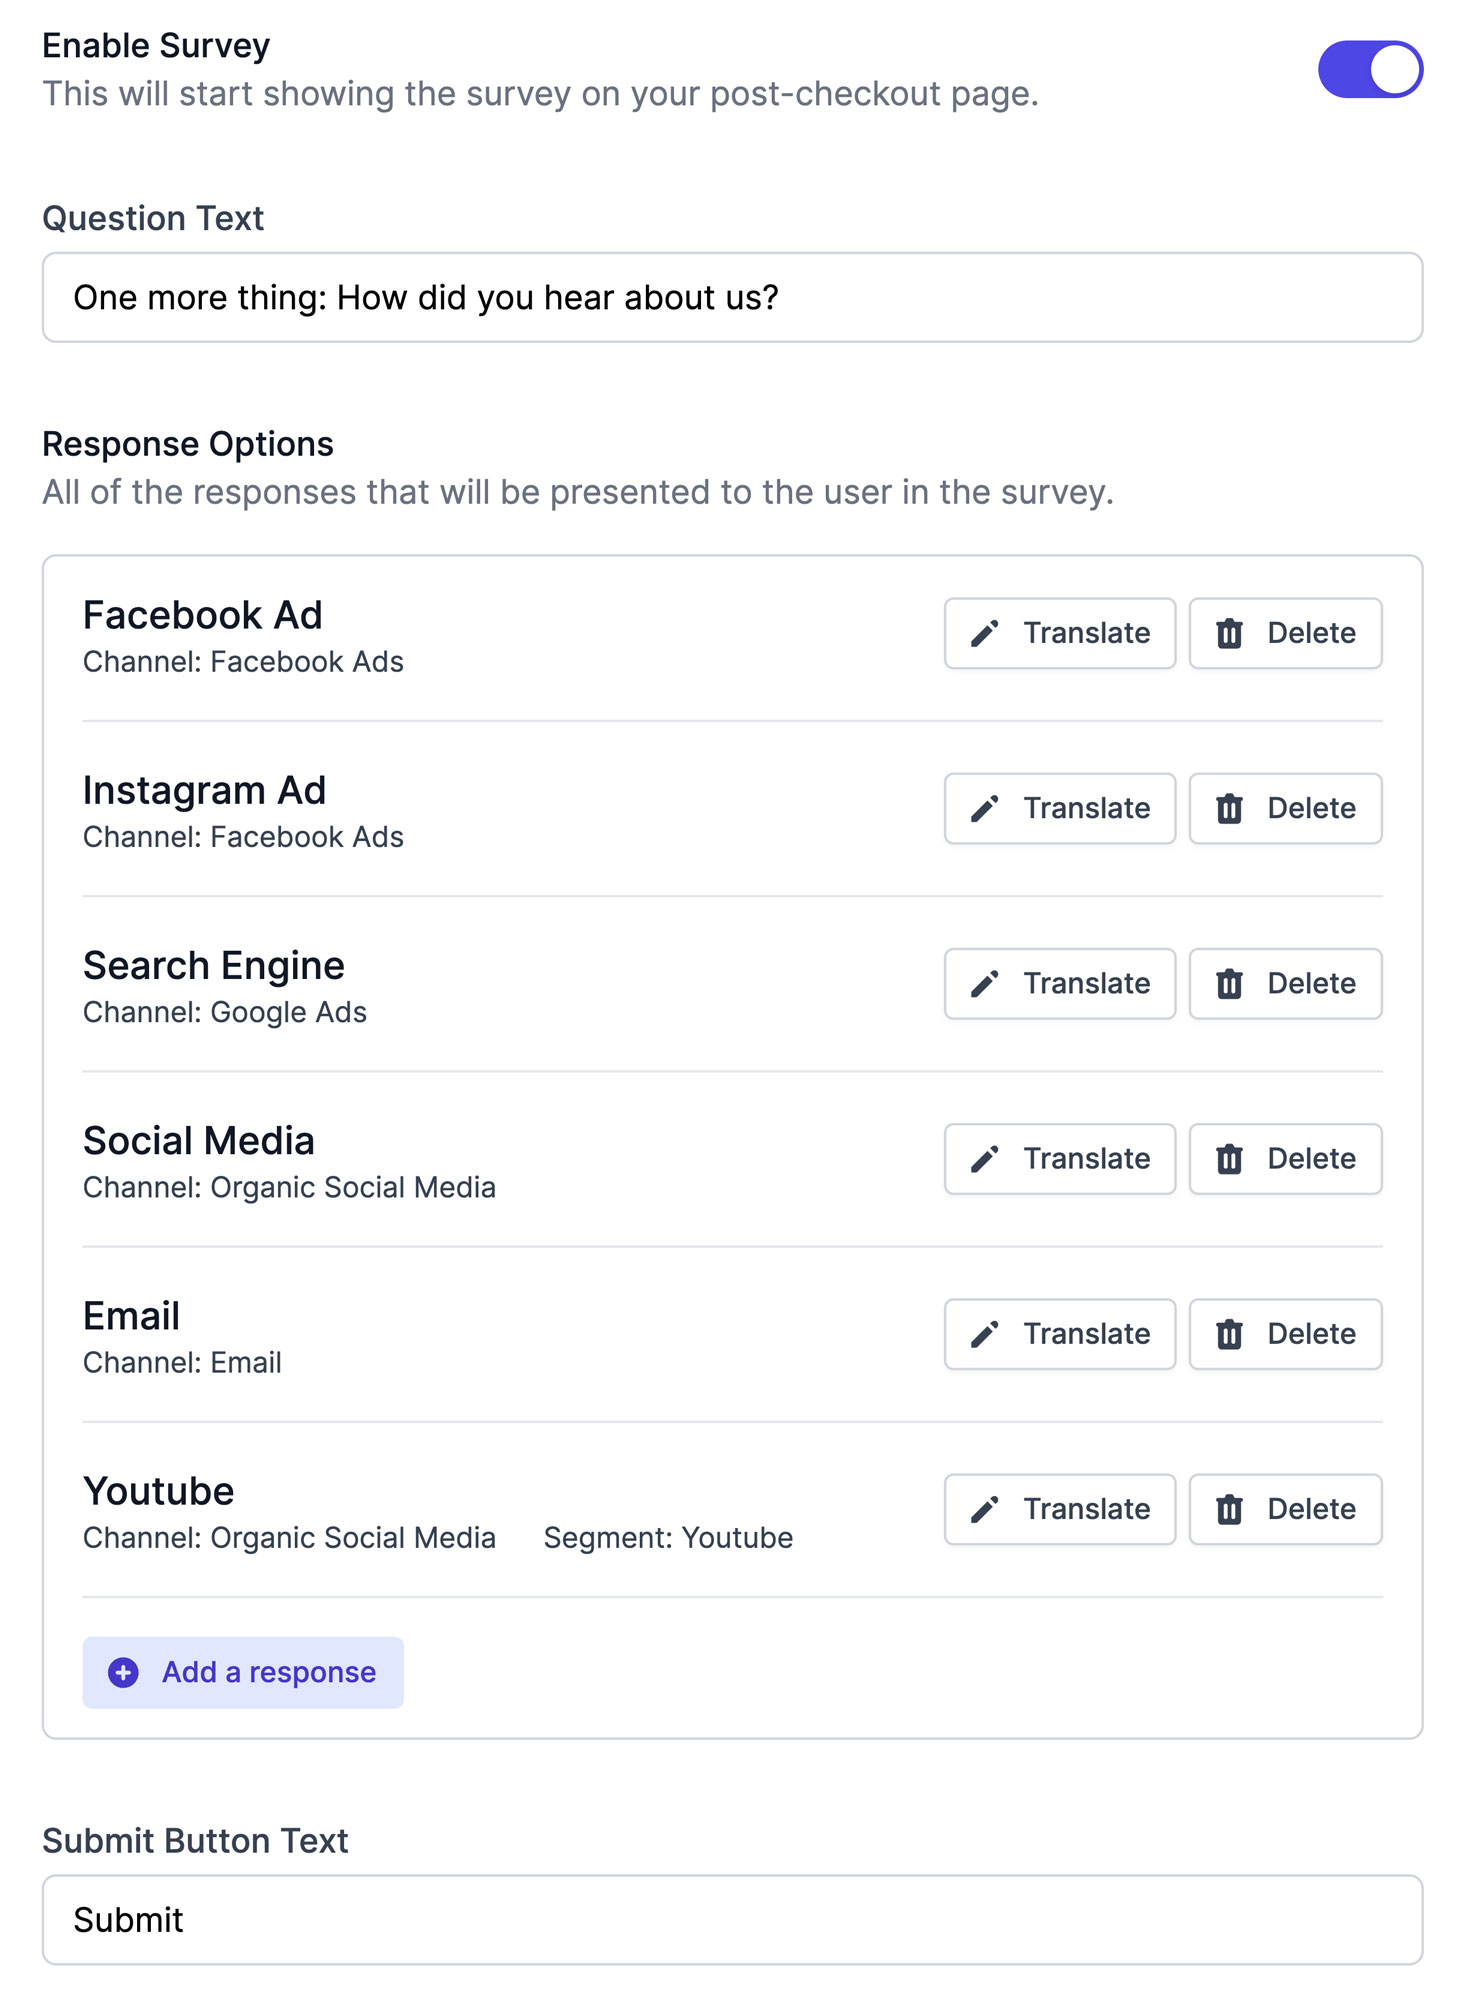
Task: Delete the Social Media response option
Action: click(x=1285, y=1159)
